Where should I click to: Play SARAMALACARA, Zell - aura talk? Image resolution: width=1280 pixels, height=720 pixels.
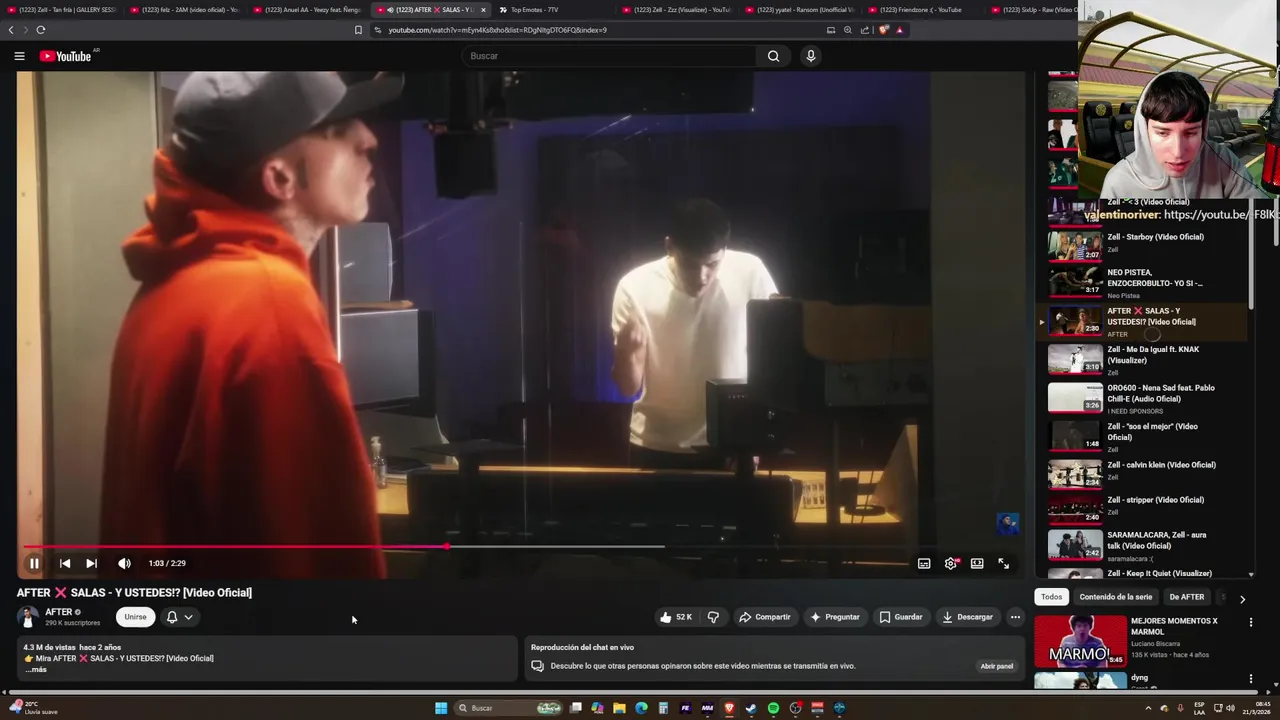(1141, 546)
